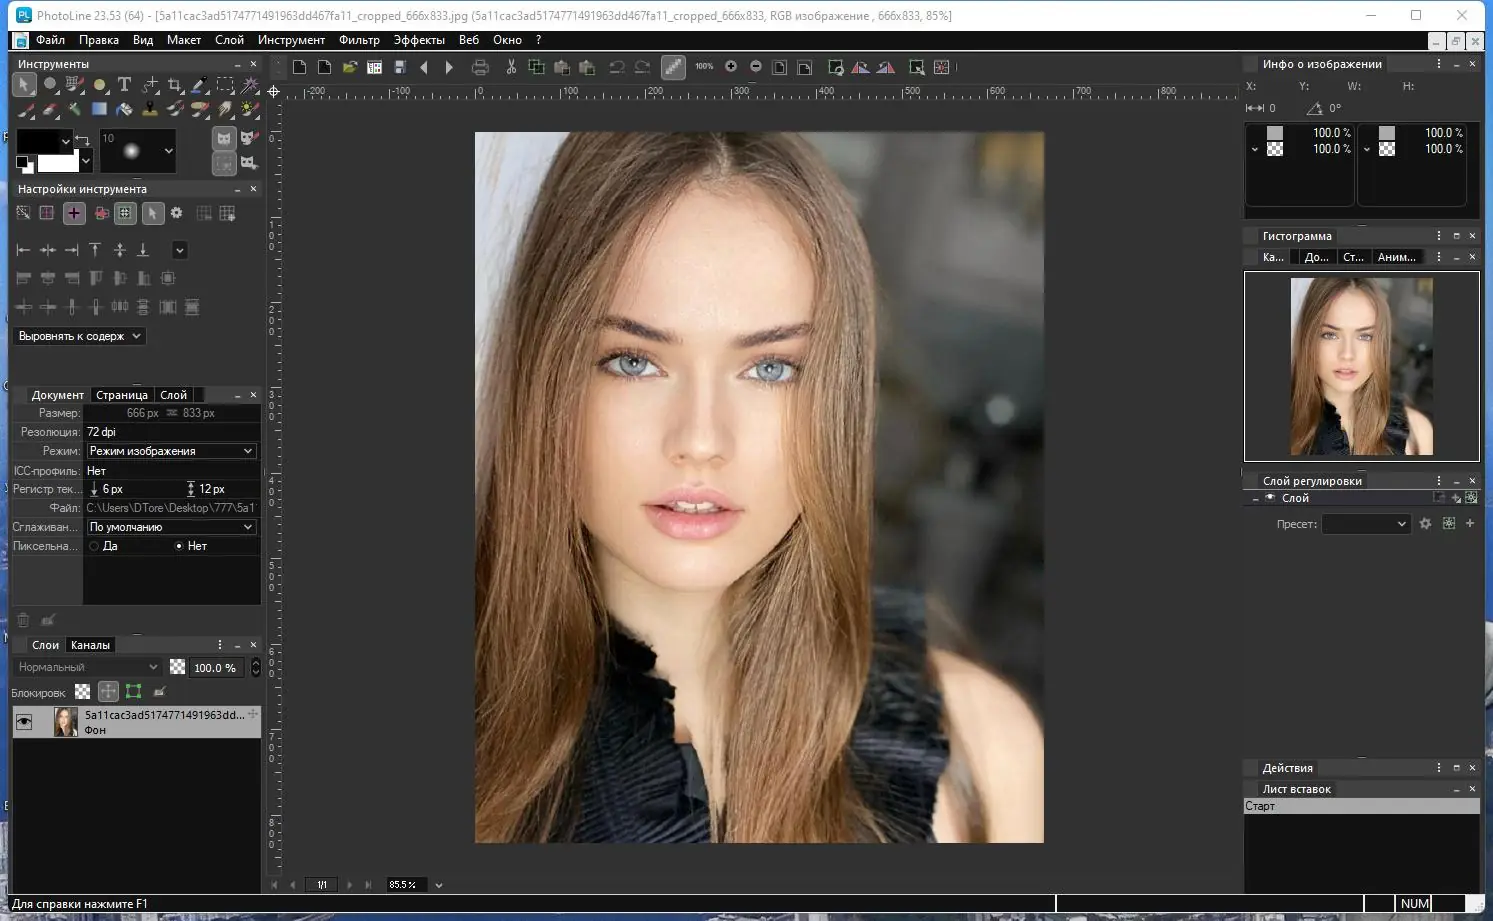This screenshot has width=1493, height=921.
Task: Open the Выровнять к содерж dropdown
Action: (x=80, y=336)
